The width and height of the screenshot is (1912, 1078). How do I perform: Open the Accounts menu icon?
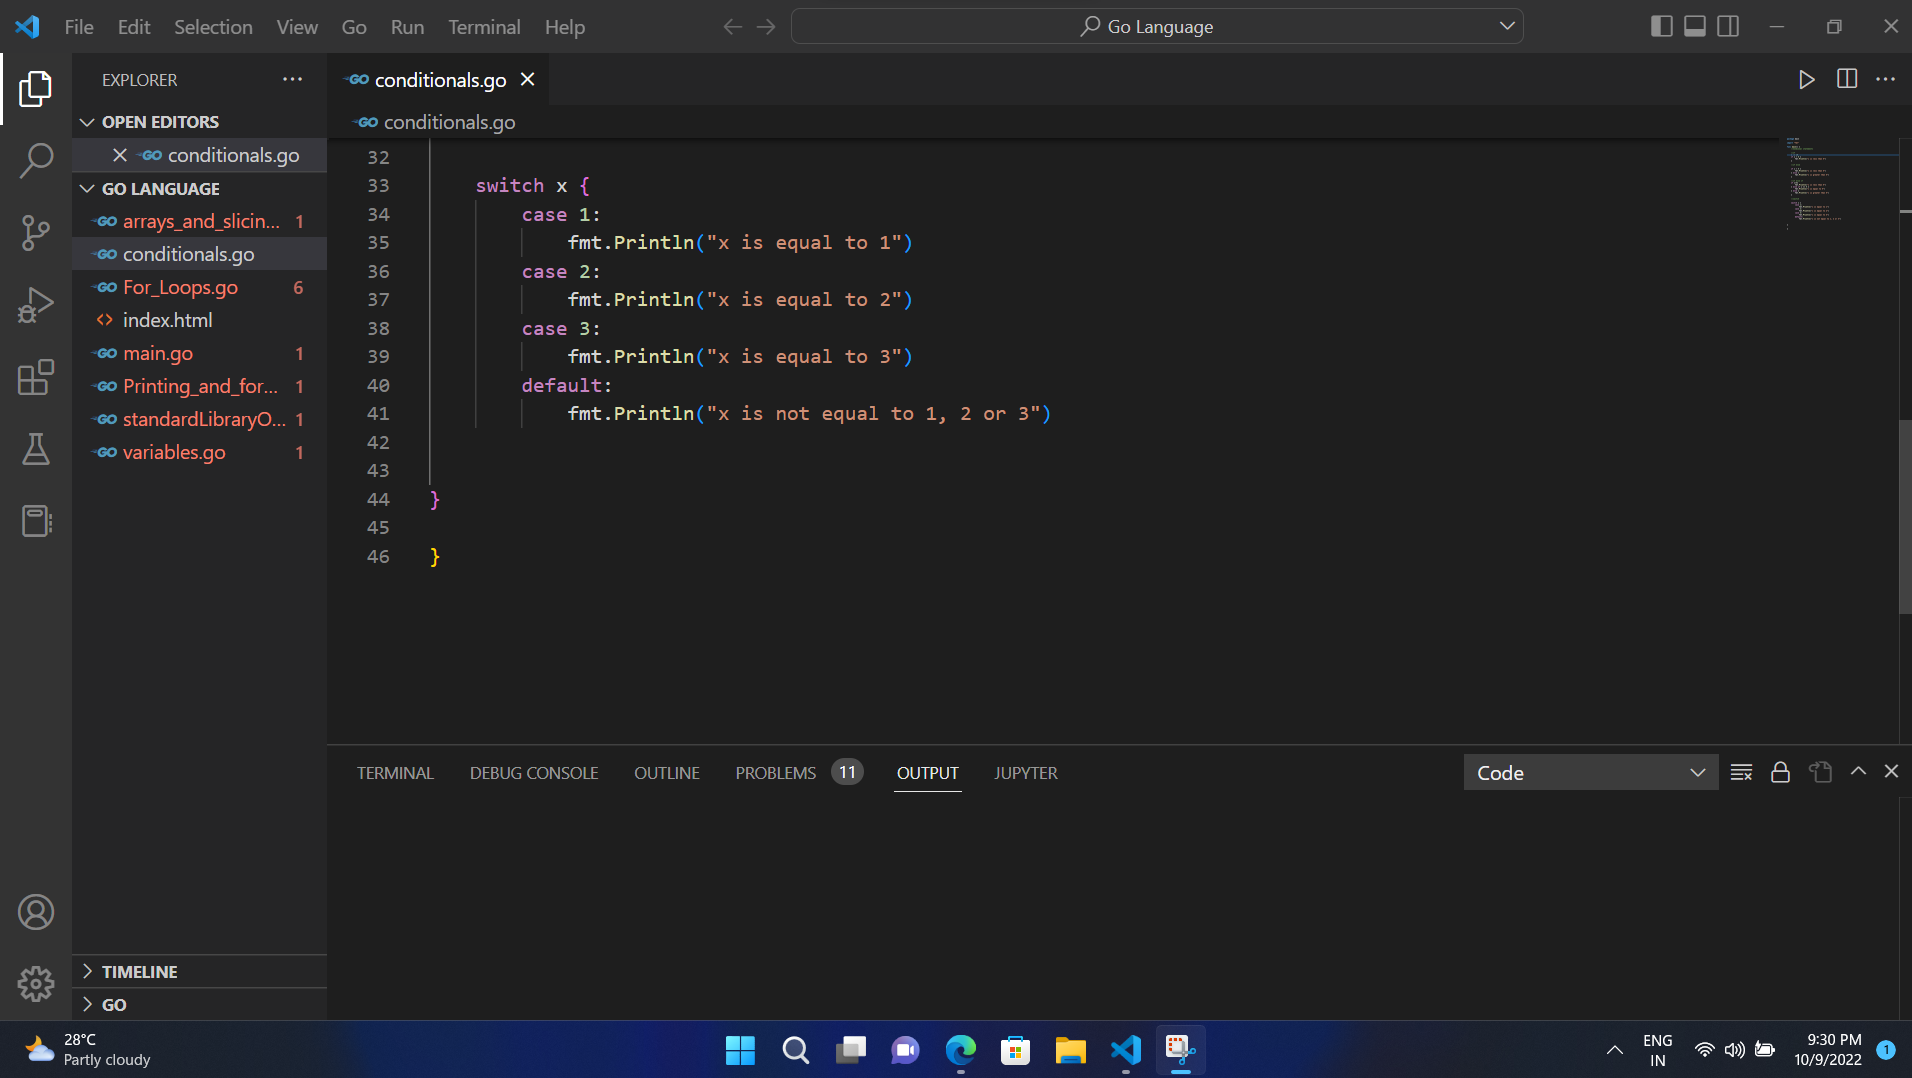click(36, 912)
